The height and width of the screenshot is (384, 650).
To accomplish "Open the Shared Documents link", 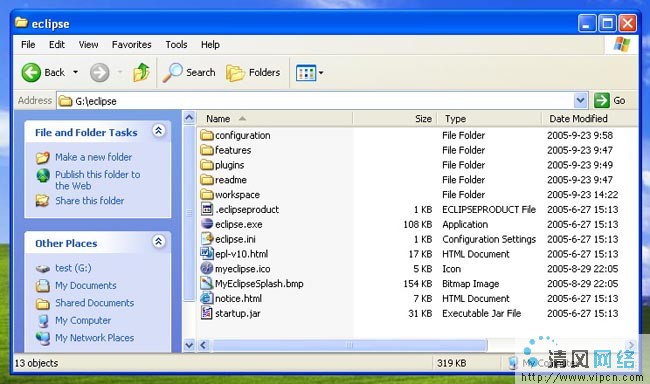I will 95,303.
